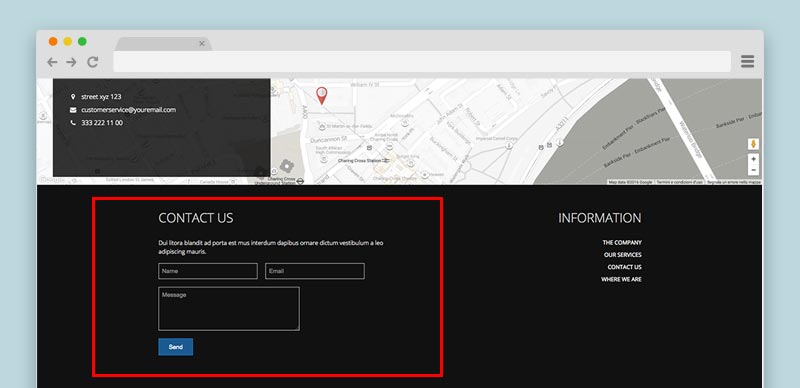Open THE COMPANY link
The width and height of the screenshot is (800, 388).
click(622, 242)
